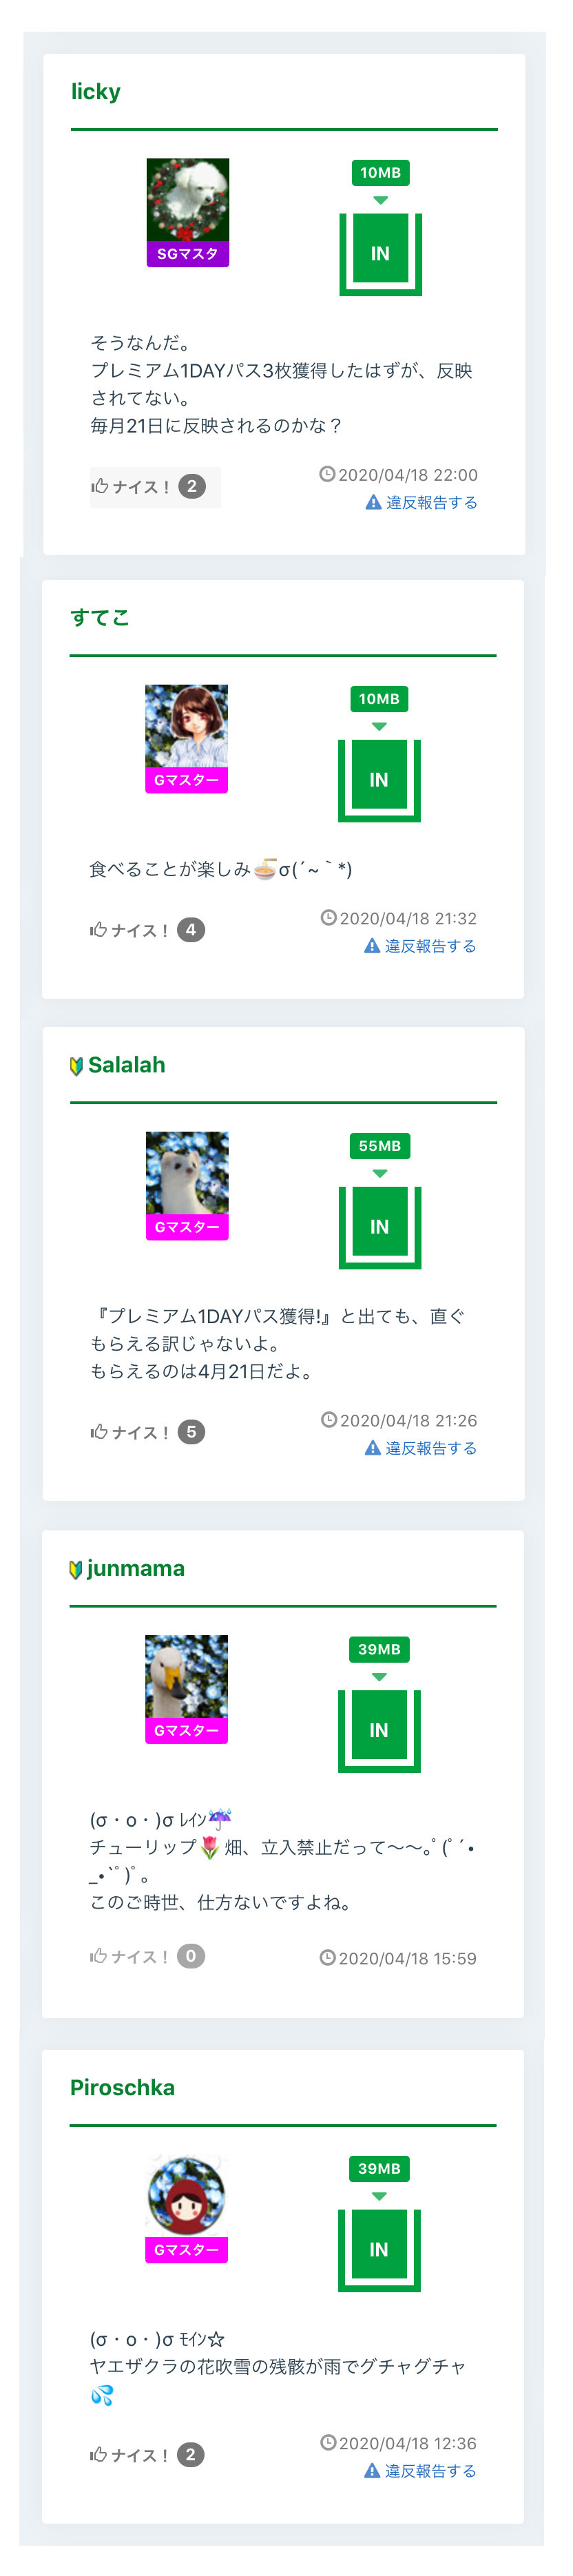Report violation on Salalah's 21:26 post
Viewport: 573px width, 2576px height.
pyautogui.click(x=430, y=1448)
